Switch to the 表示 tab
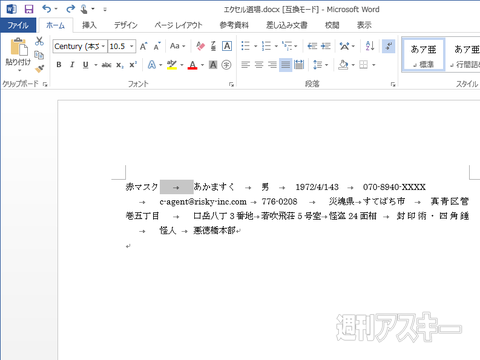The width and height of the screenshot is (480, 360). 364,25
